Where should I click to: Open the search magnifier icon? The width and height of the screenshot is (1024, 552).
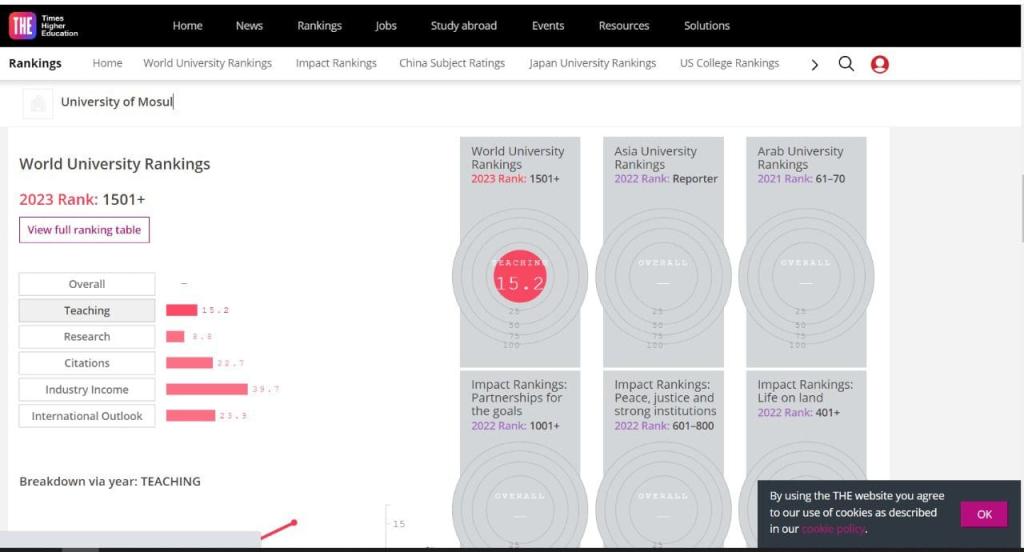[846, 64]
